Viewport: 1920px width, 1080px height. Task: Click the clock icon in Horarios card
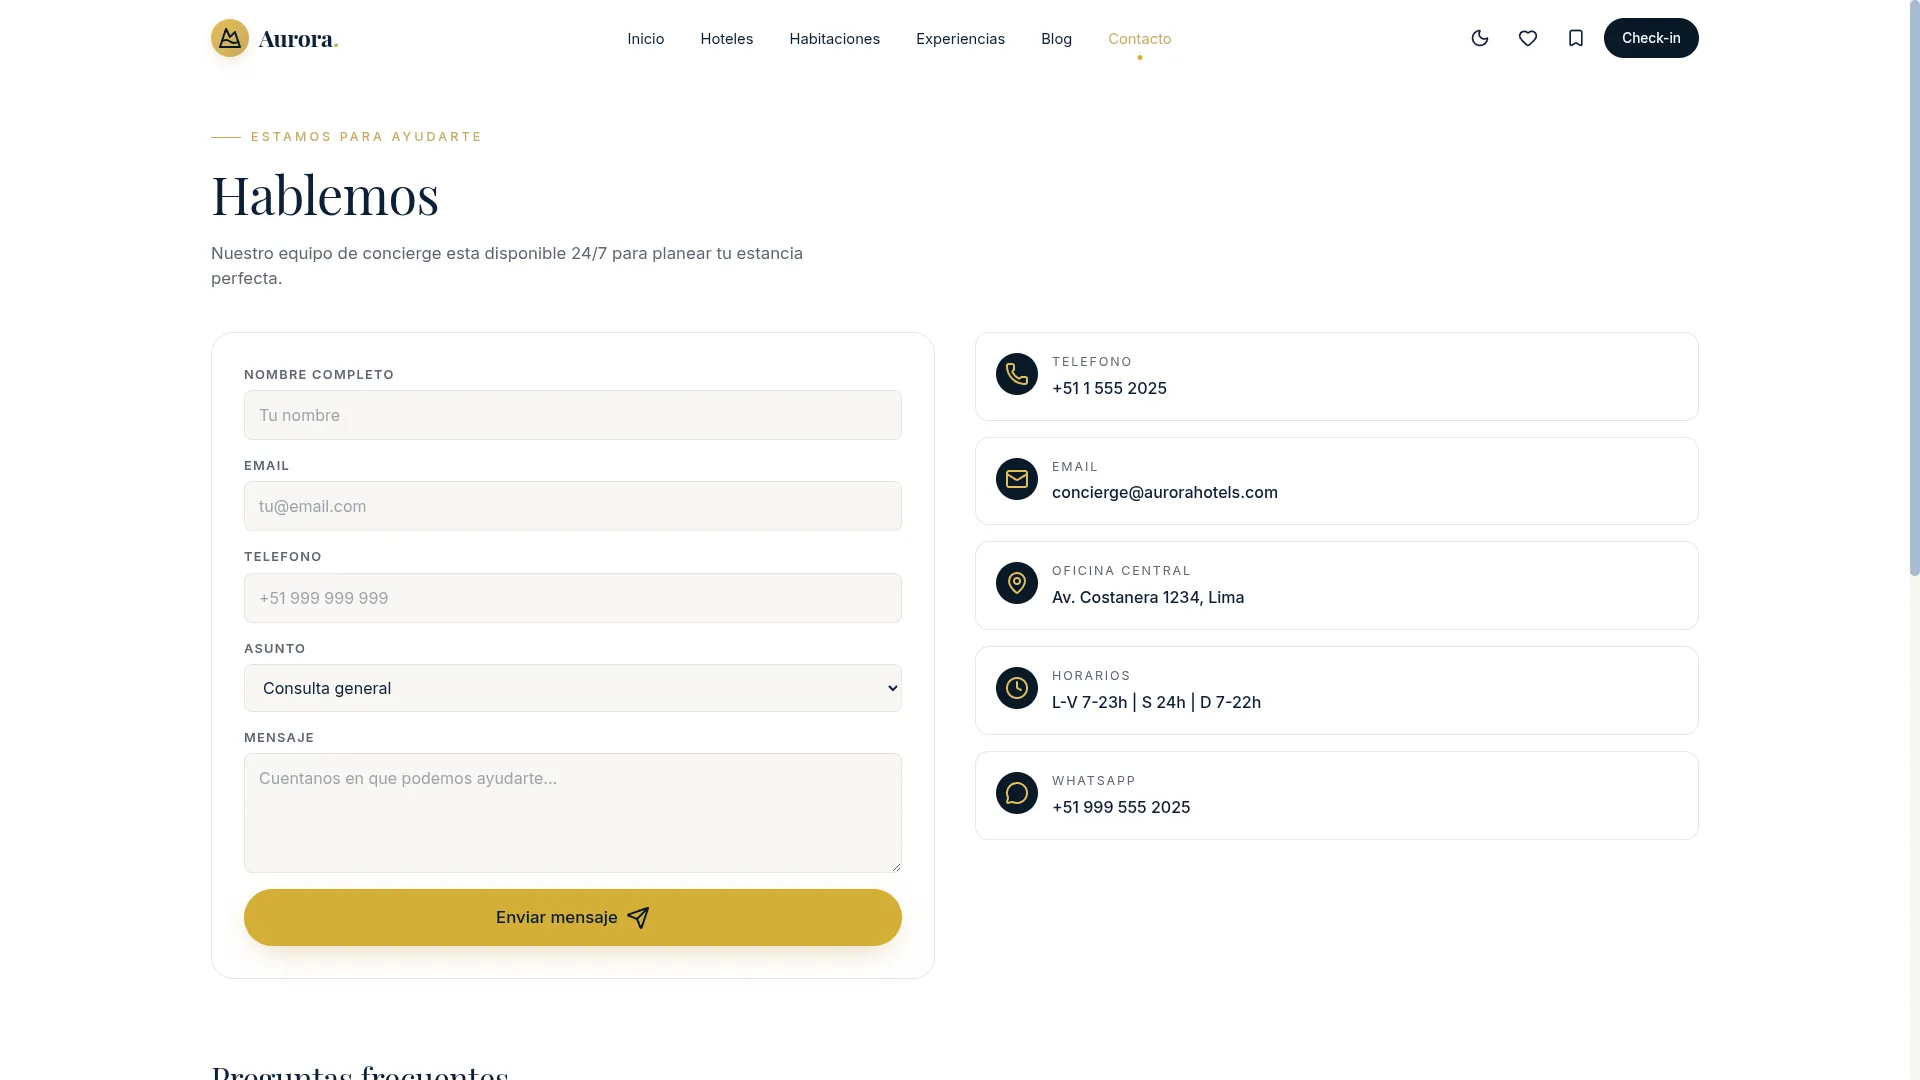click(x=1017, y=688)
